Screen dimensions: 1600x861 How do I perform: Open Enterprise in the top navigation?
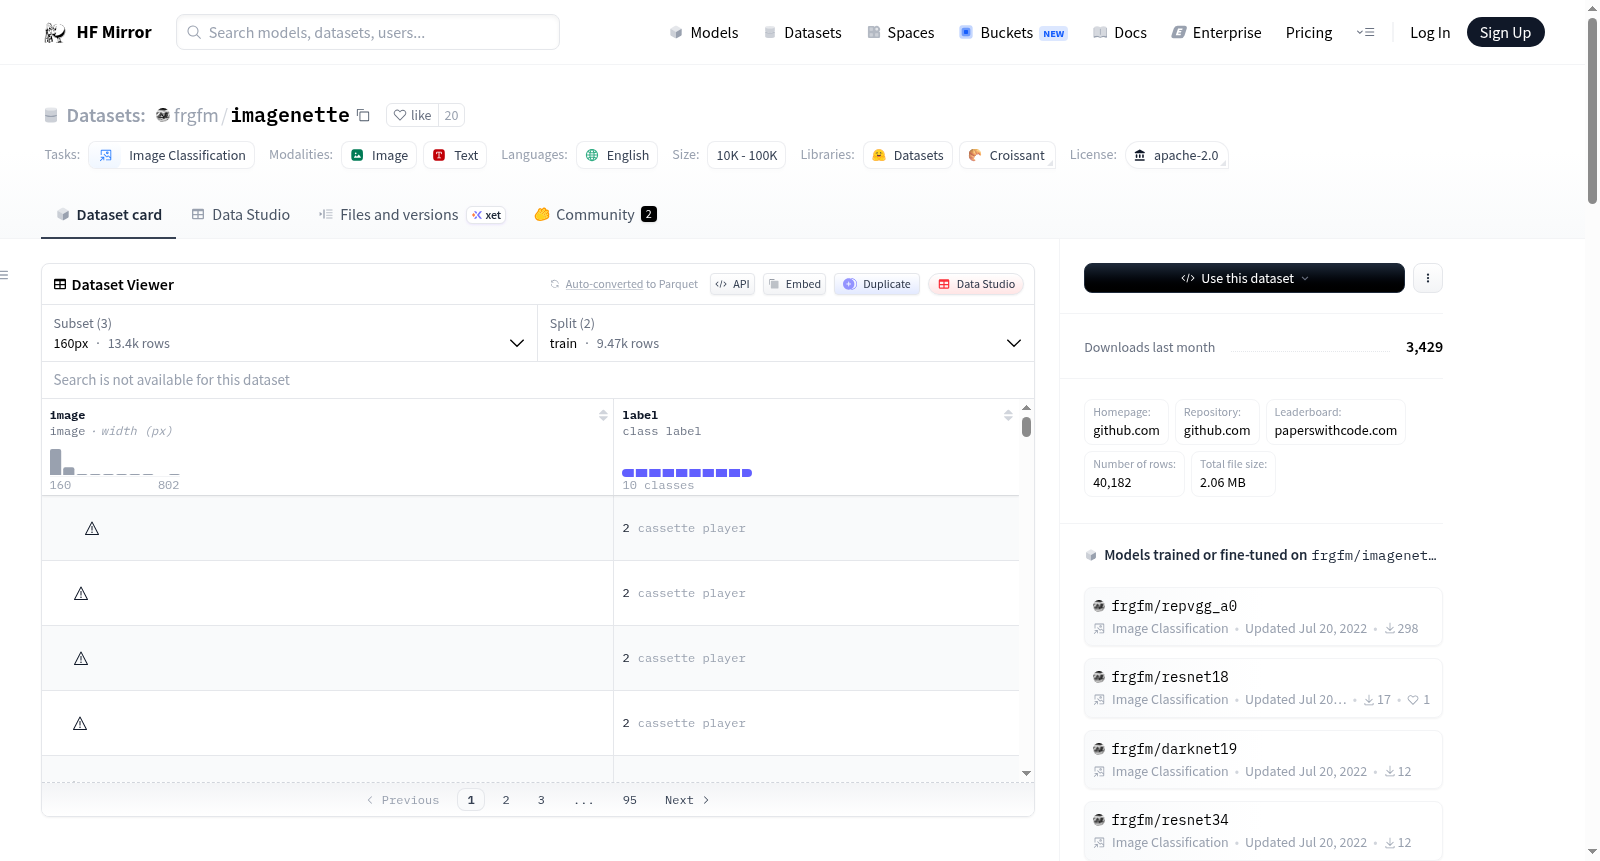[1217, 33]
